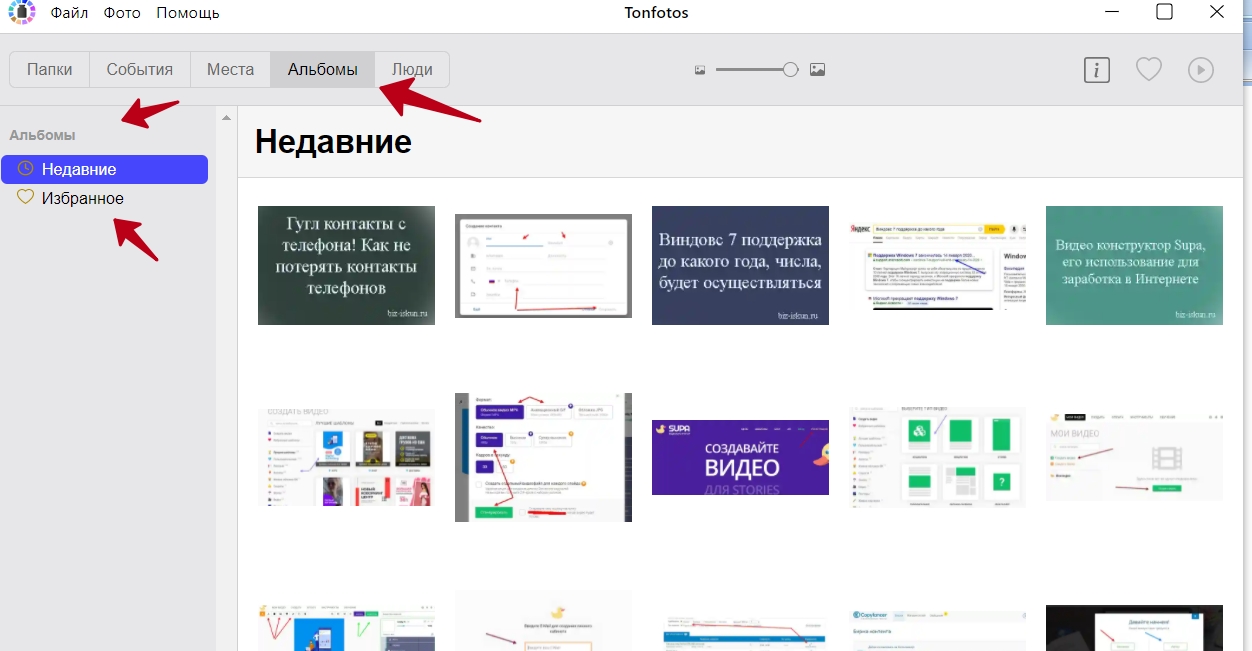
Task: Select the Yandex search results screenshot thumbnail
Action: [x=937, y=266]
